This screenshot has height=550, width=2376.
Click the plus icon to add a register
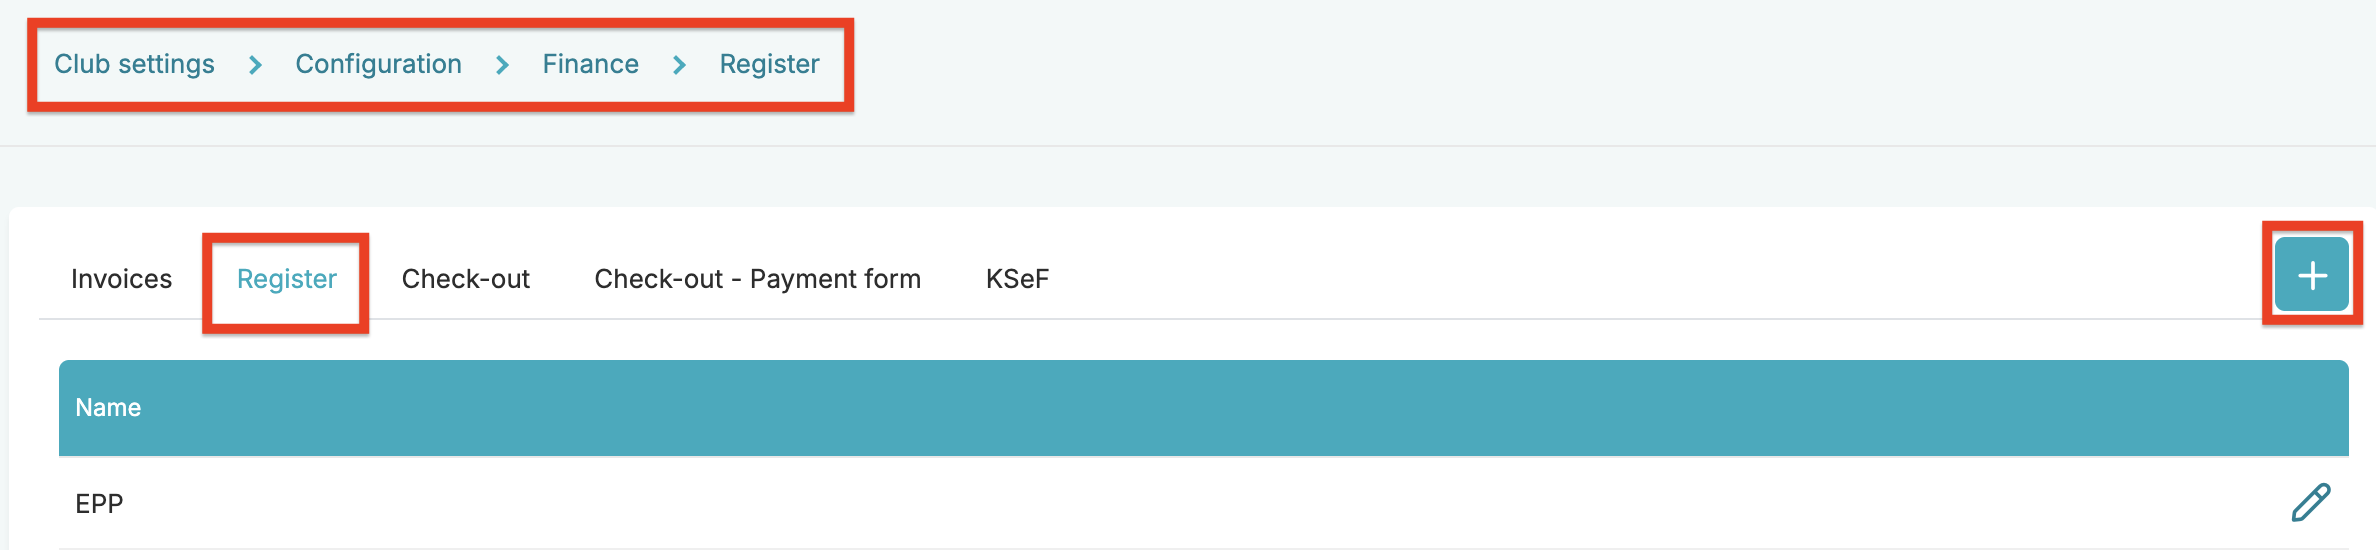(2312, 275)
